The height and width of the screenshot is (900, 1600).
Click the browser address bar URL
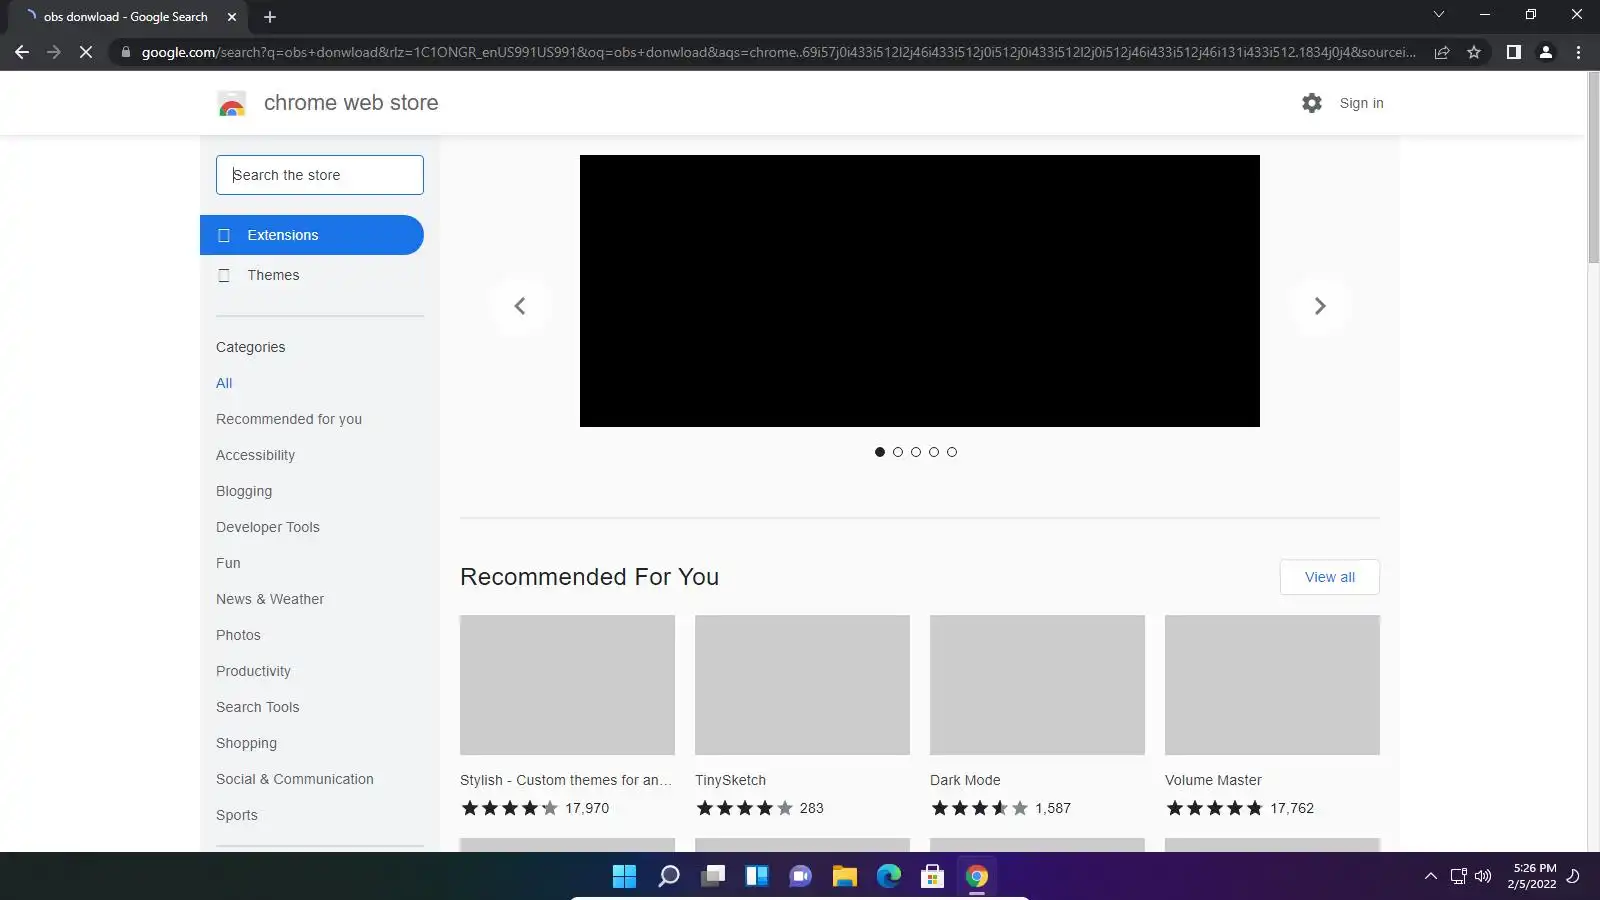pyautogui.click(x=778, y=52)
